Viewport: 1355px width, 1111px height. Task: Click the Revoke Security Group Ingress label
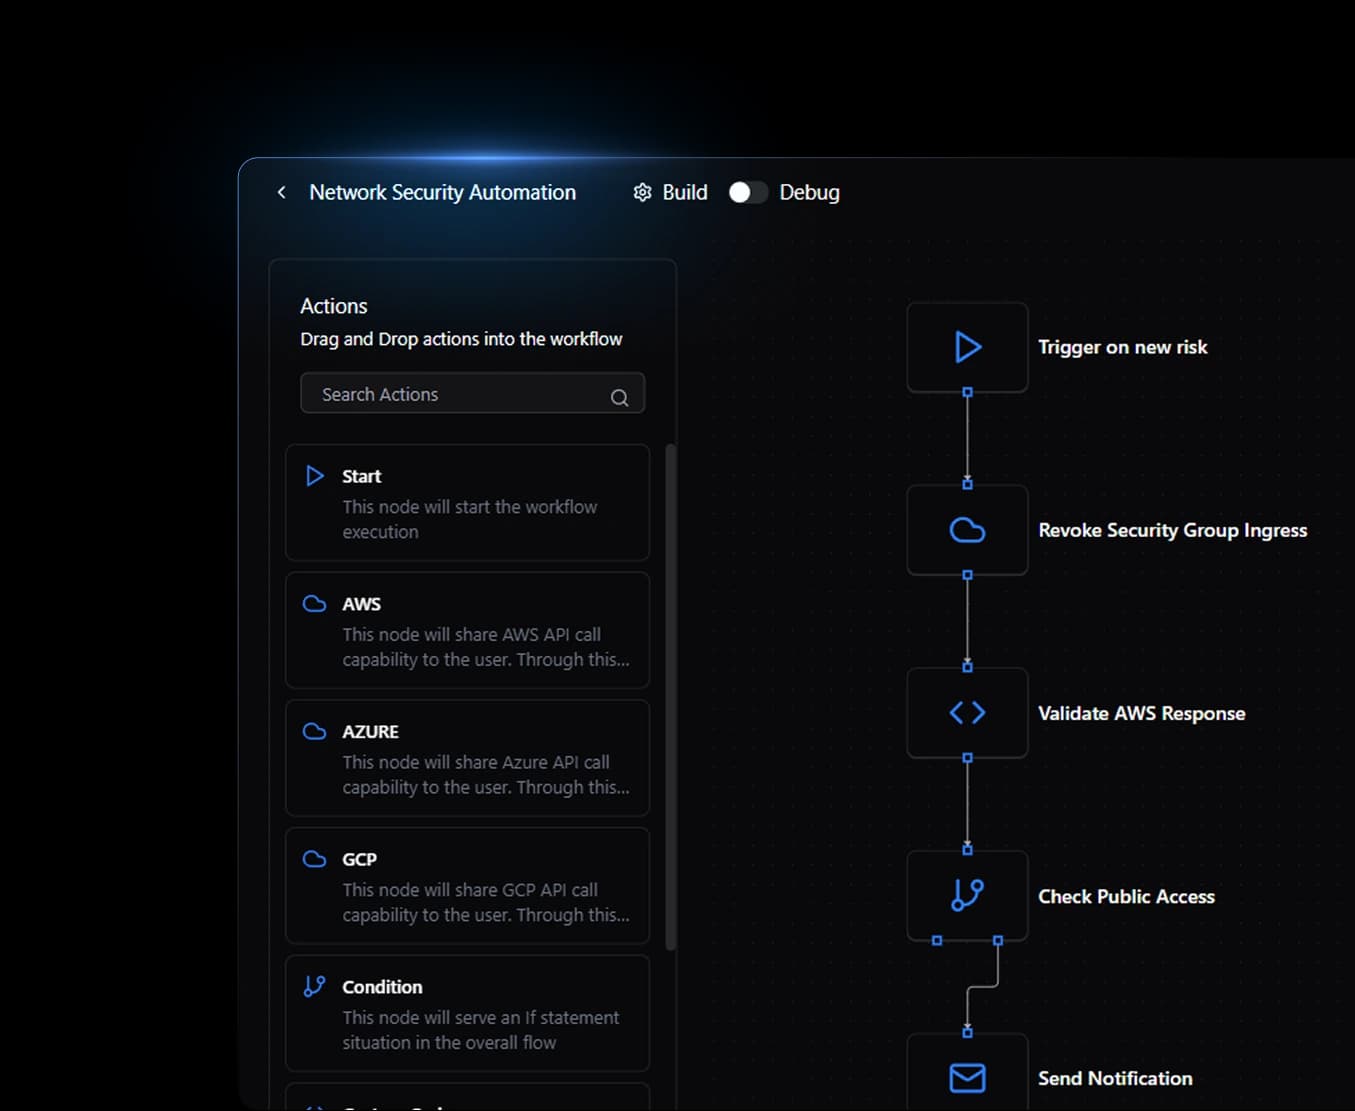(1173, 530)
